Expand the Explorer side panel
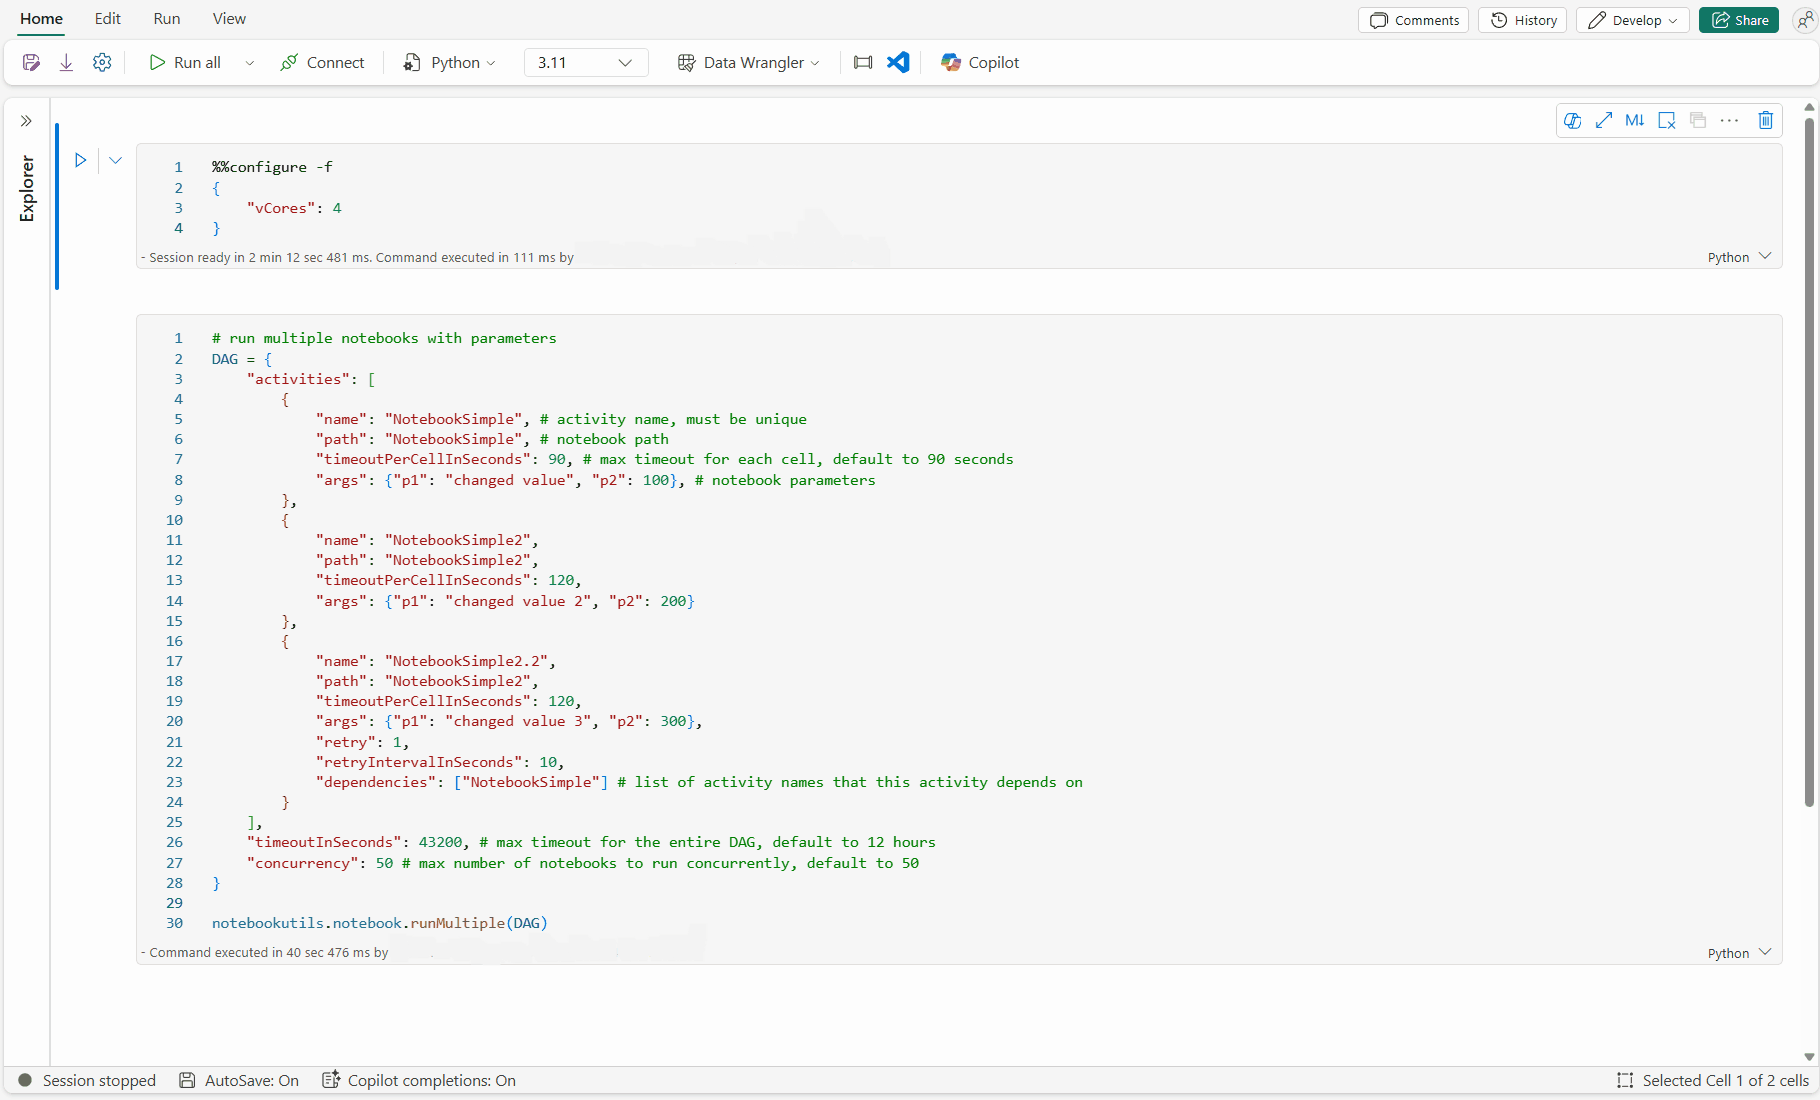Image resolution: width=1820 pixels, height=1100 pixels. 26,121
